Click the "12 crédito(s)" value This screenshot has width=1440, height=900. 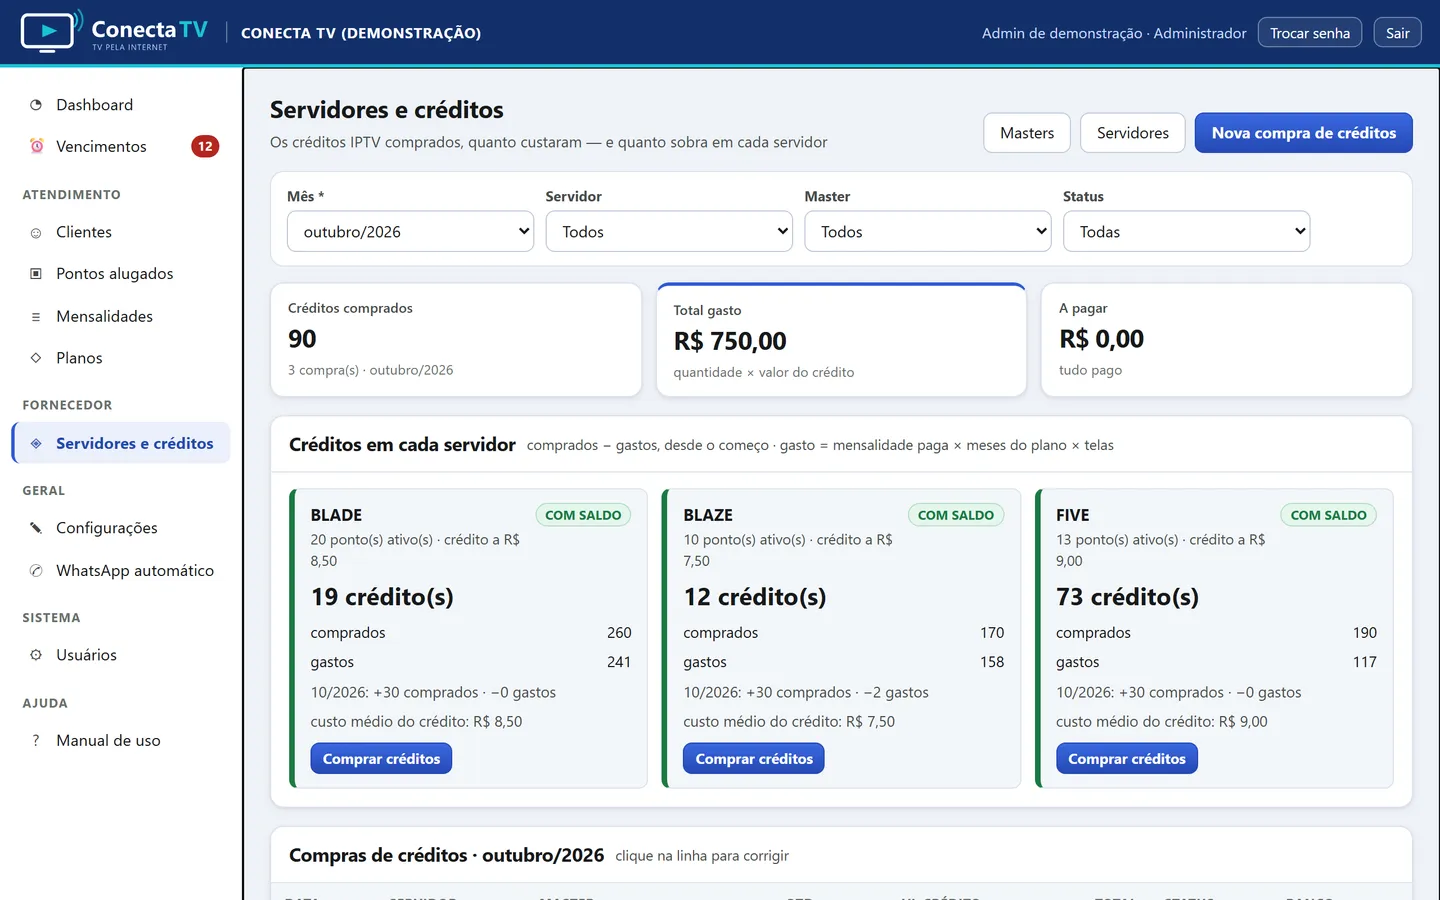coord(755,597)
